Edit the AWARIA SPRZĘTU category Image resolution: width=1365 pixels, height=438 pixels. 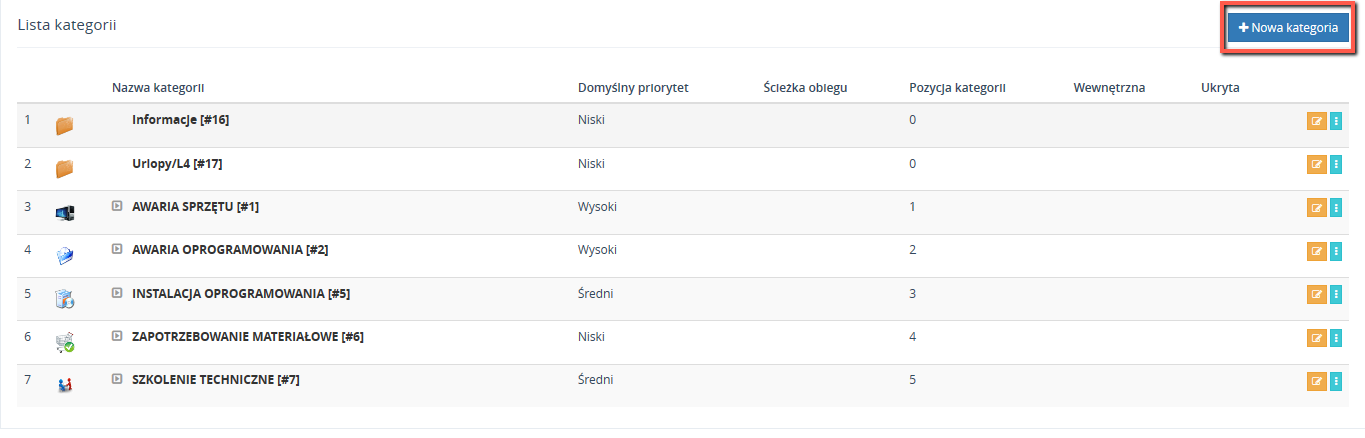(x=1316, y=208)
